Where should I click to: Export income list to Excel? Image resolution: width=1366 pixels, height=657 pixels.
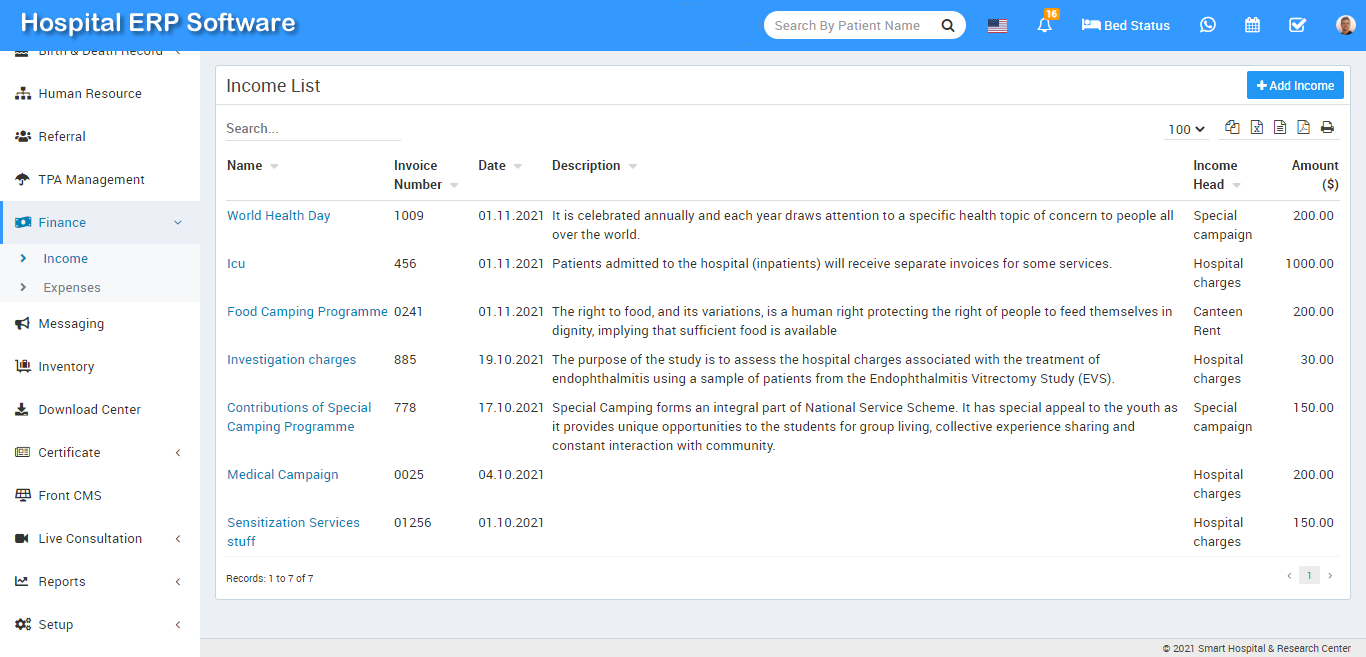tap(1256, 127)
